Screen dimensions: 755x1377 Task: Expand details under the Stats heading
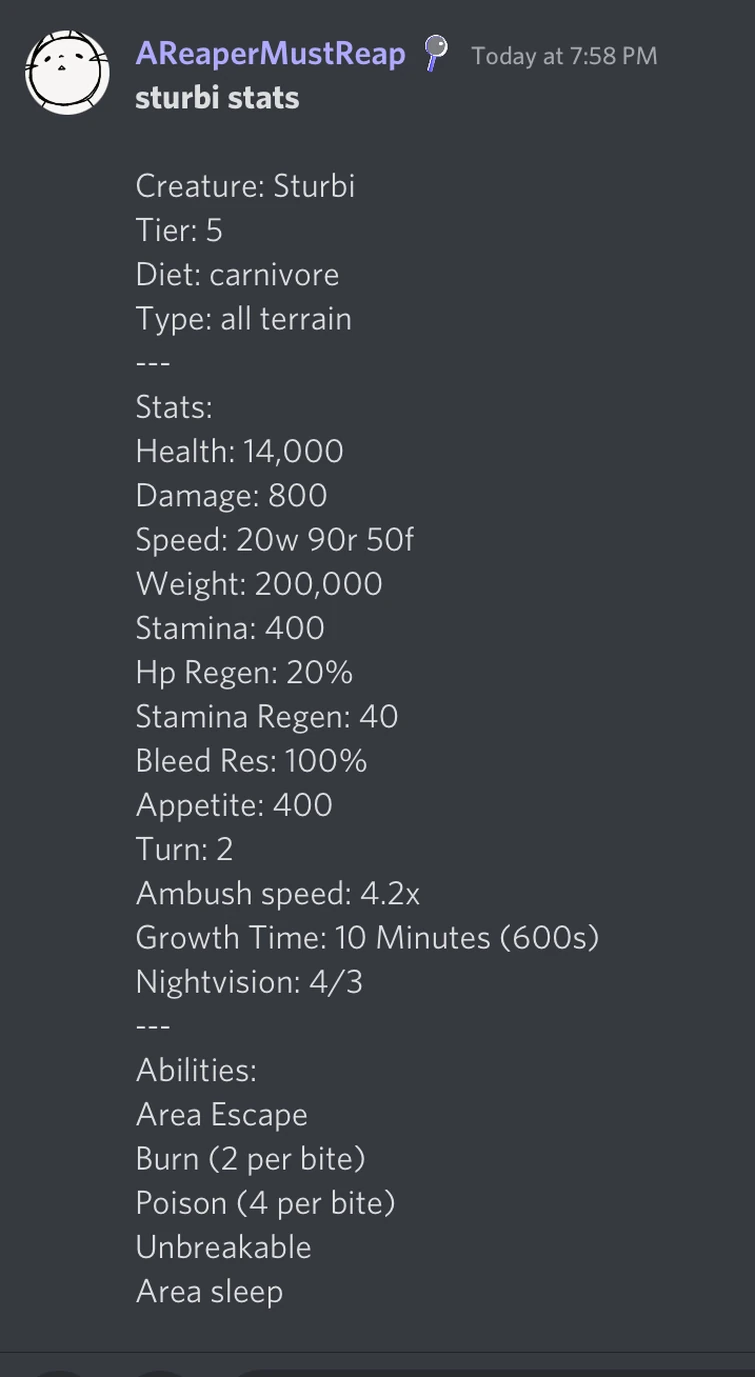pos(173,406)
